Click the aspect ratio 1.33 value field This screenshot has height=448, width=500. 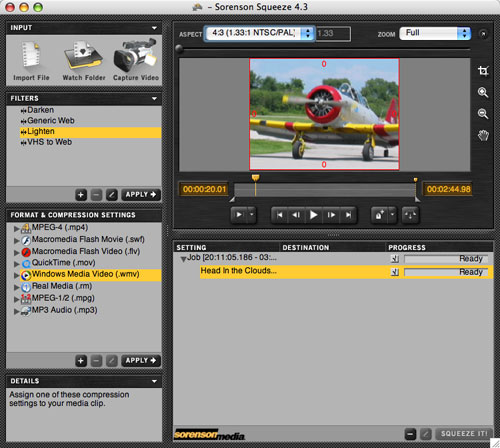coord(333,34)
